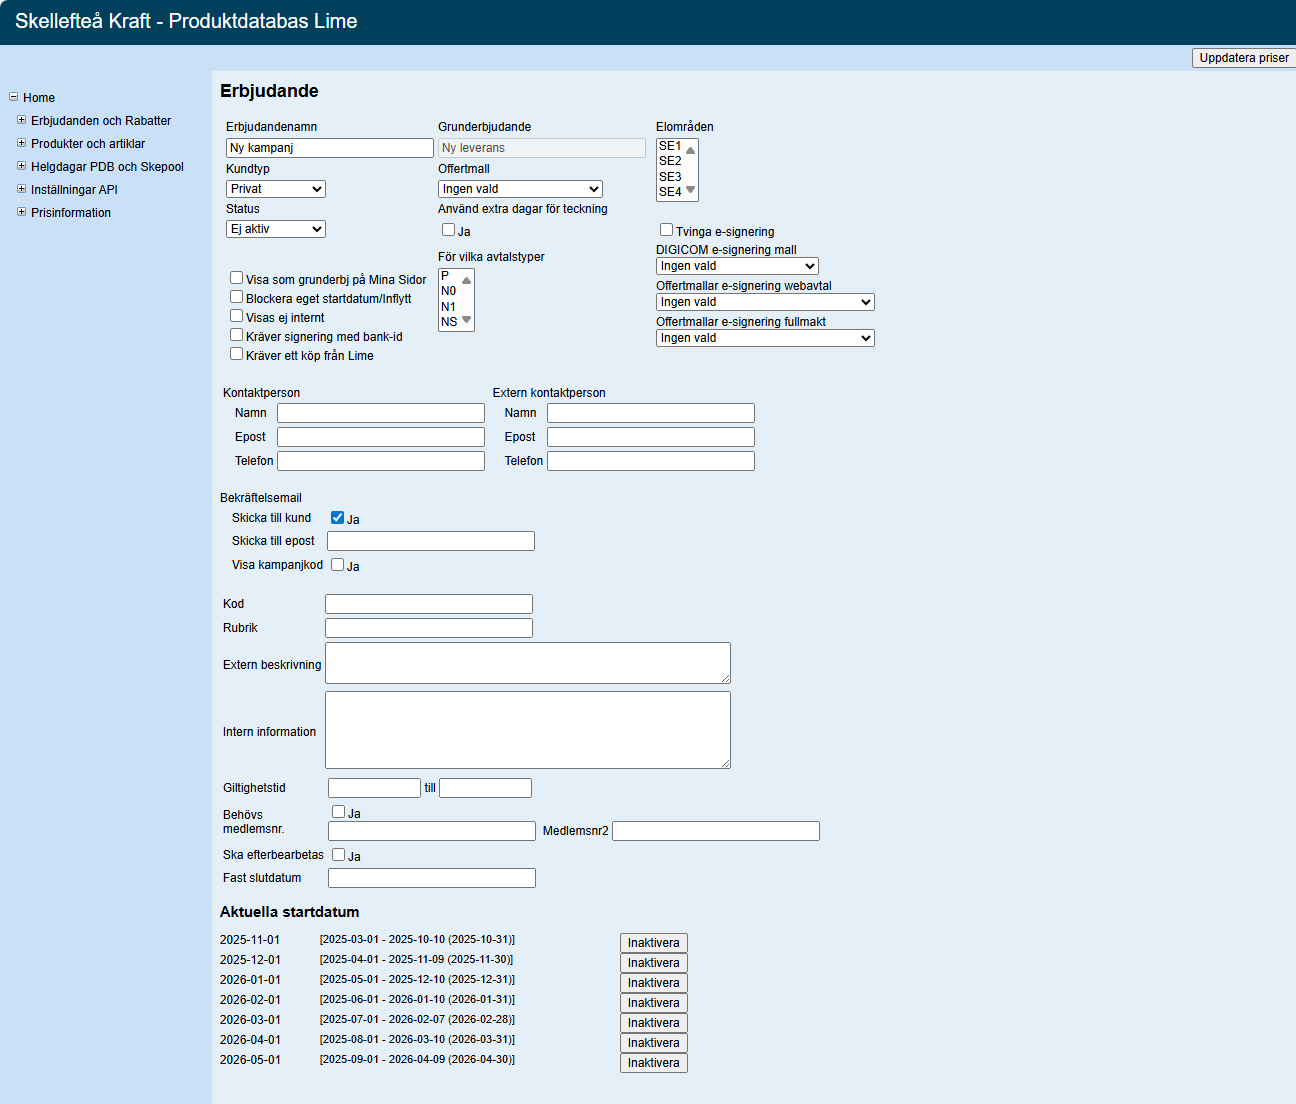
Task: Expand Erbjudanden och Rabatter plus icon
Action: pos(22,120)
